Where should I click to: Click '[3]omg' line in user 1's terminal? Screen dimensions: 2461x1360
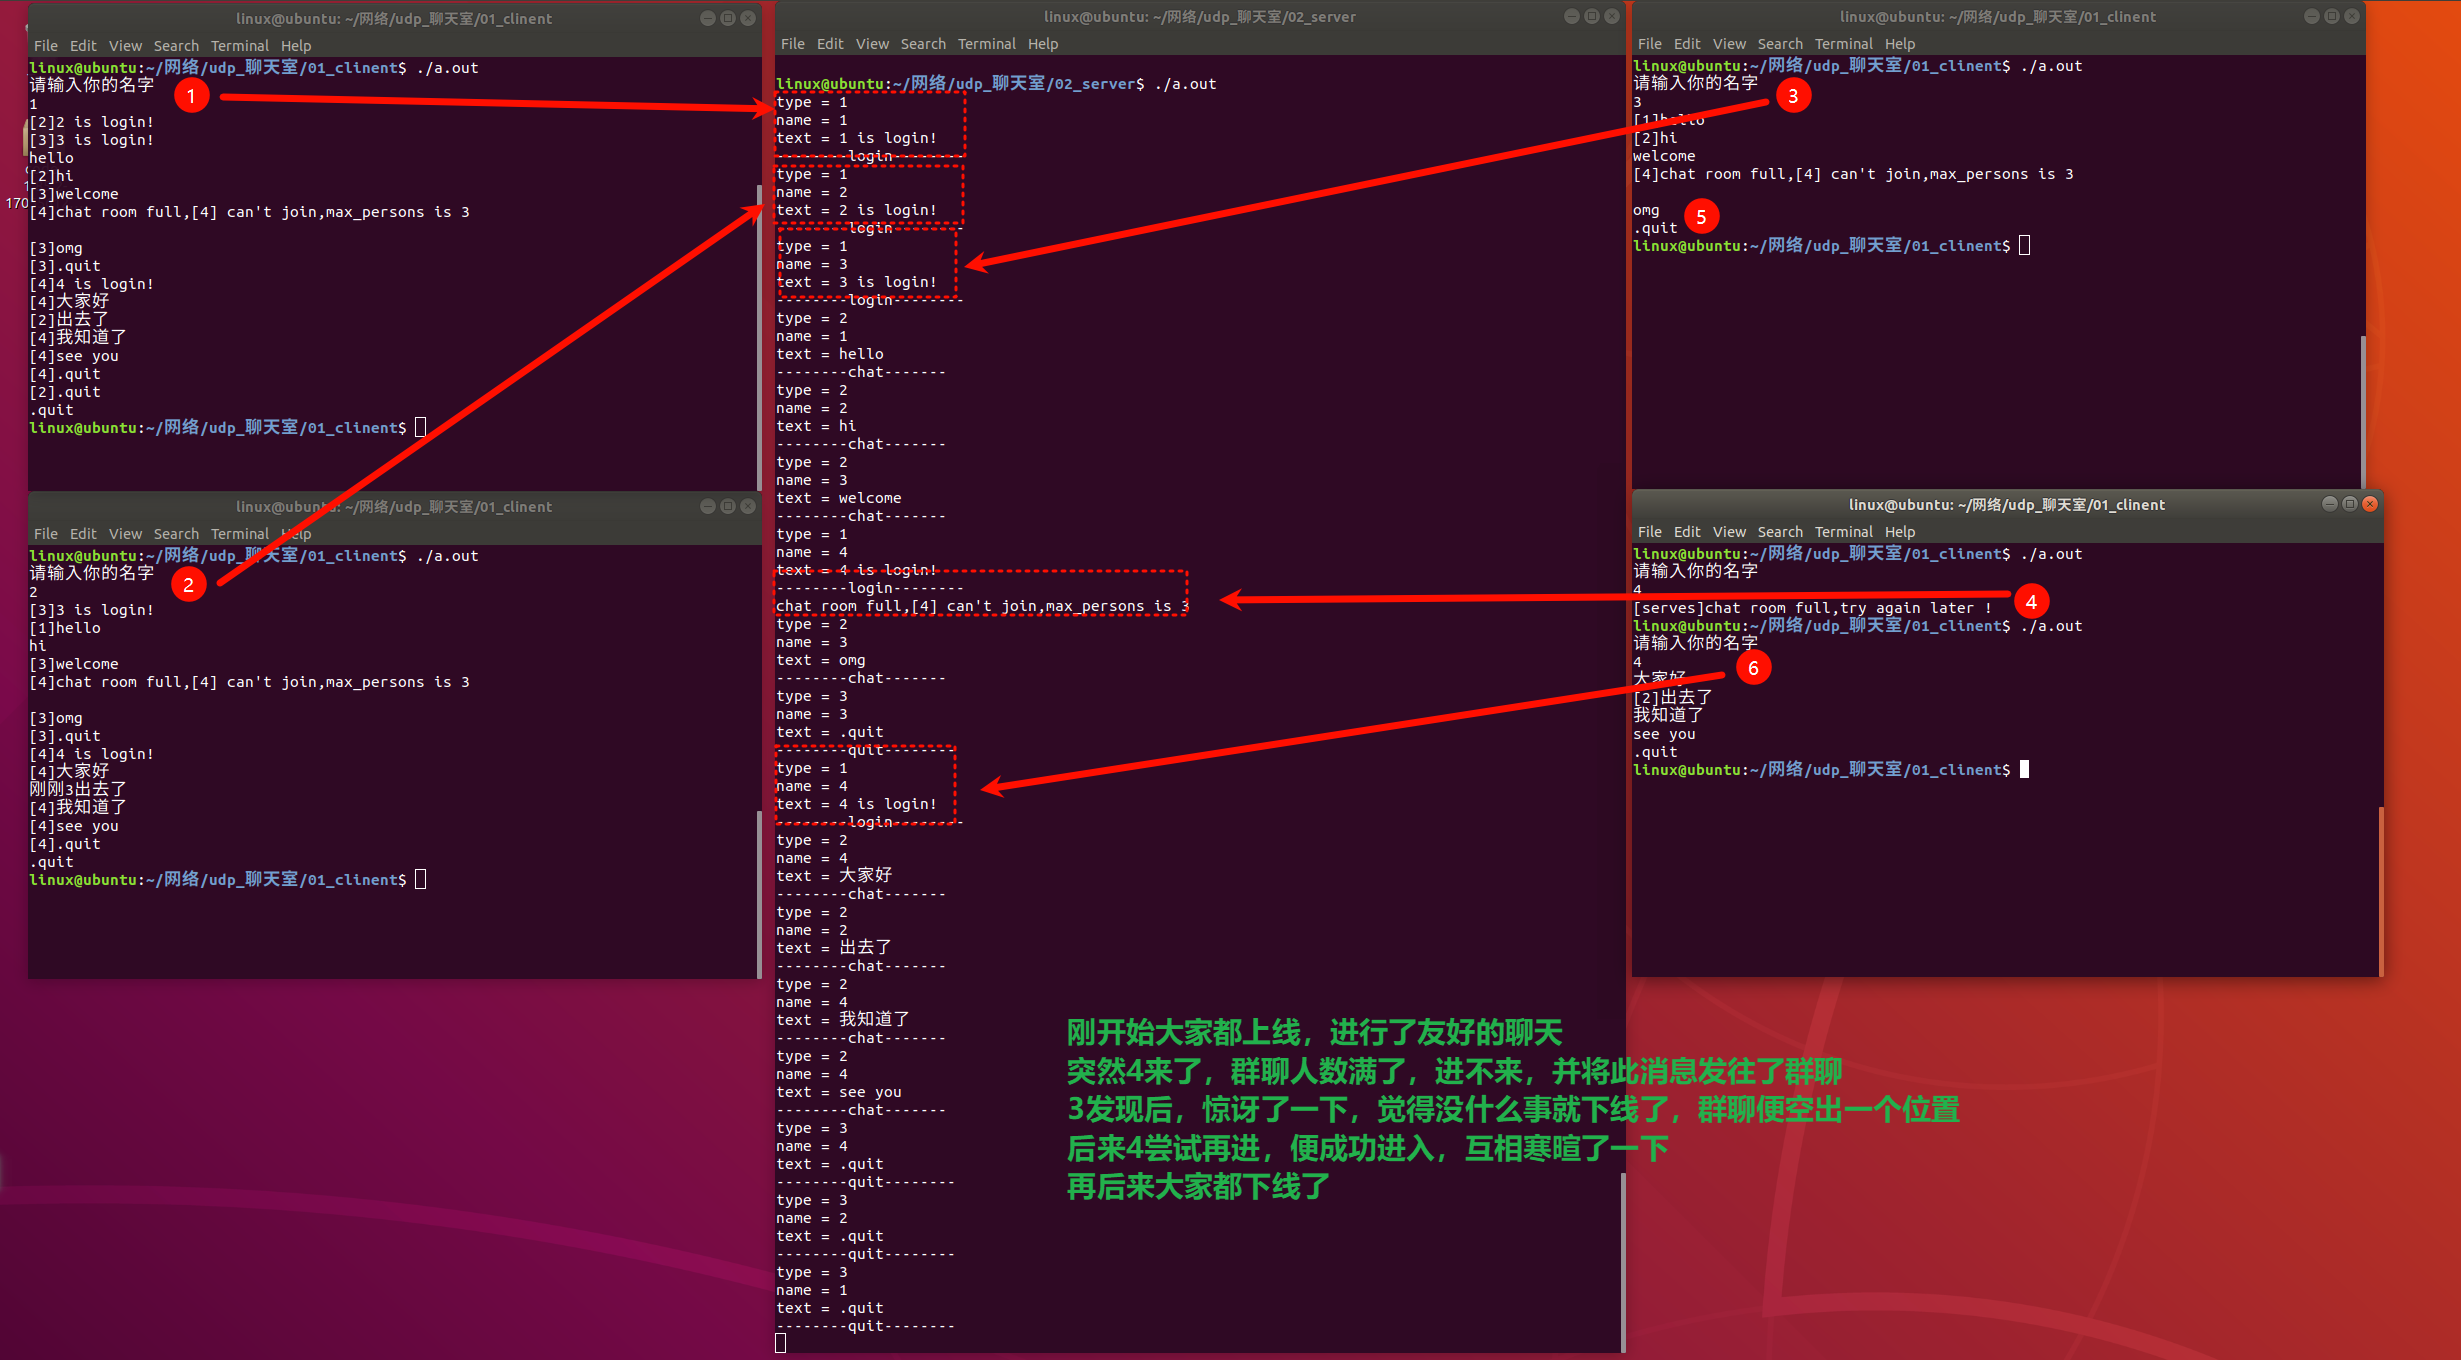point(56,248)
